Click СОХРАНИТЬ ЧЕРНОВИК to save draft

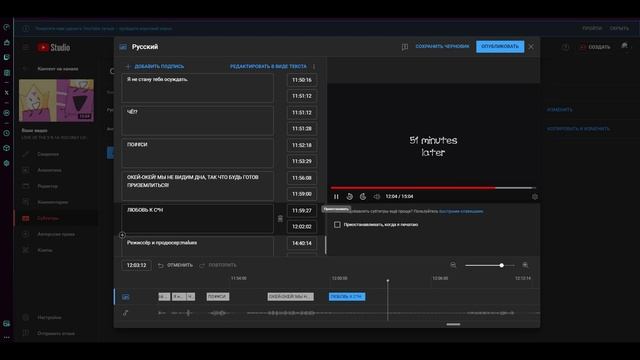pos(442,47)
